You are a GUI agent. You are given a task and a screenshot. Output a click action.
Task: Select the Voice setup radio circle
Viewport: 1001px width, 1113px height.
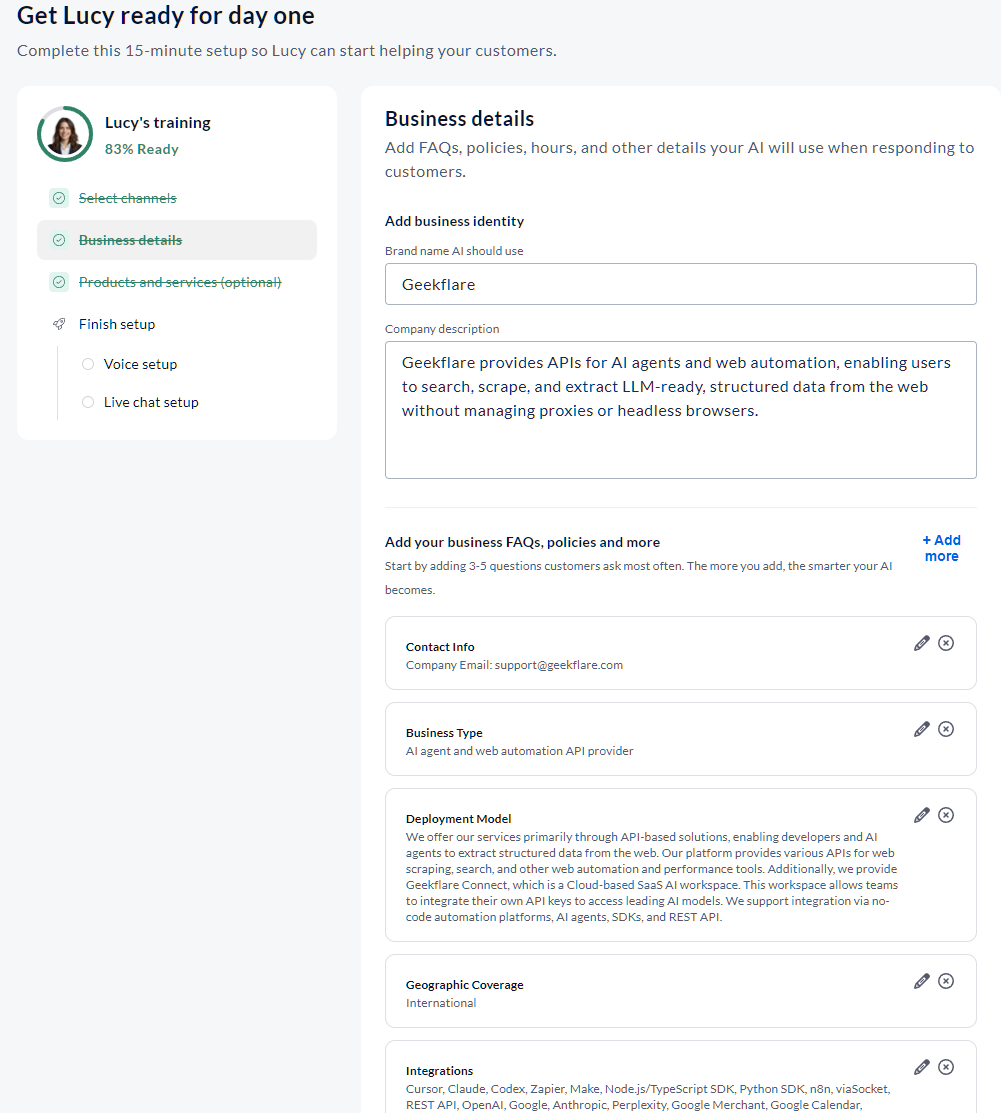[x=88, y=364]
